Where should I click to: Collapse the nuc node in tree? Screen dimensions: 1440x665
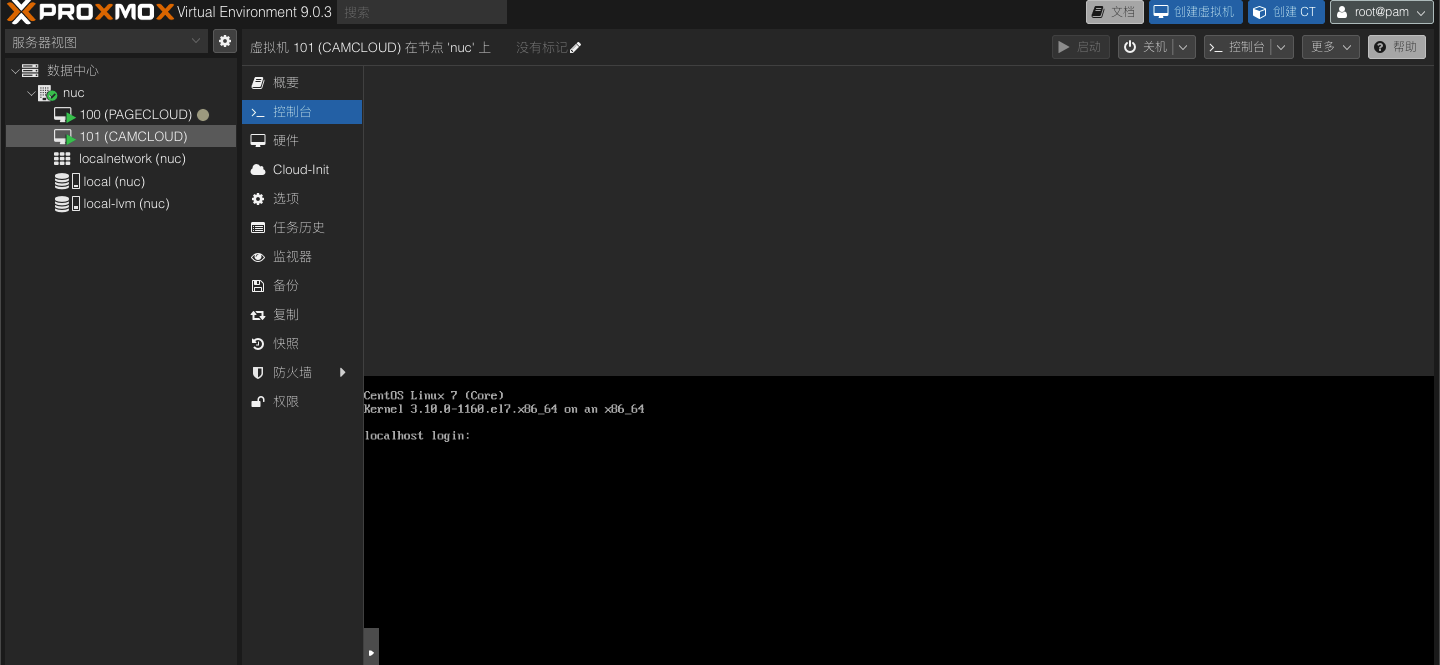click(x=31, y=93)
